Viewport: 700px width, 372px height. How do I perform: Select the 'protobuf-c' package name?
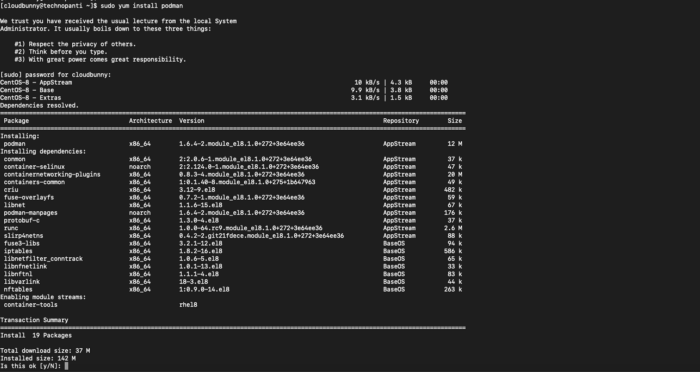(21, 220)
